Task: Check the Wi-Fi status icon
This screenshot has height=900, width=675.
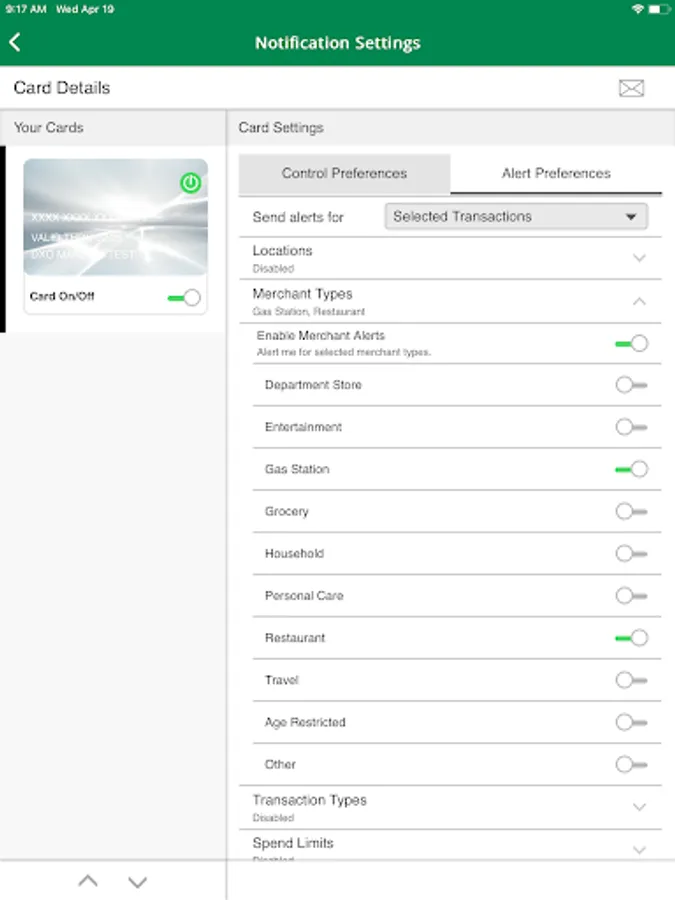Action: coord(638,9)
